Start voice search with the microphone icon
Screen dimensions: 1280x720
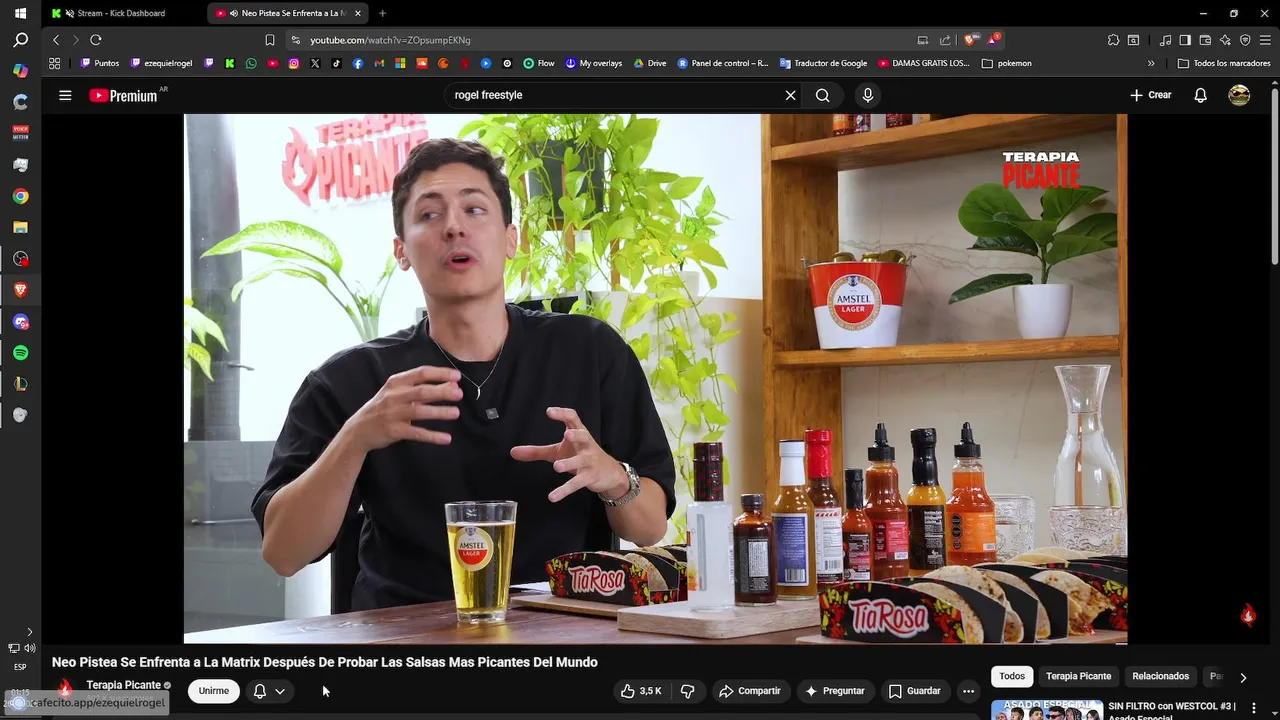coord(867,95)
